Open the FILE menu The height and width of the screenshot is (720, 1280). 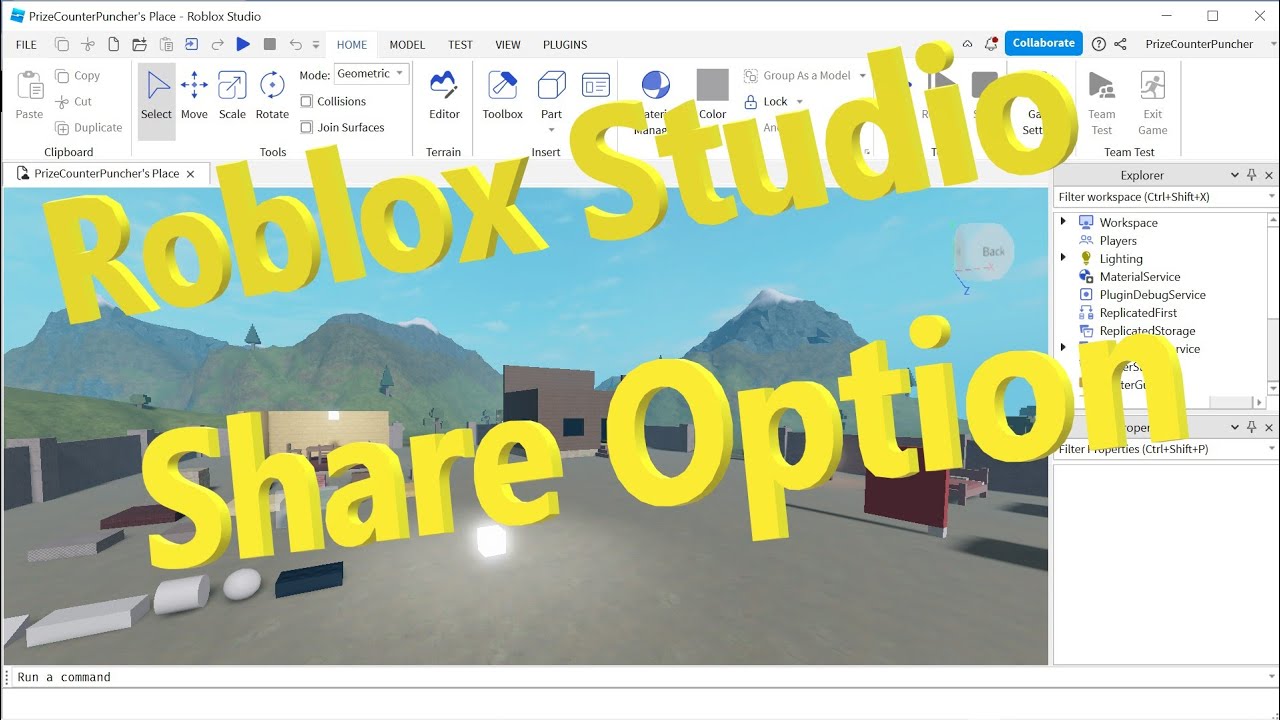click(26, 44)
